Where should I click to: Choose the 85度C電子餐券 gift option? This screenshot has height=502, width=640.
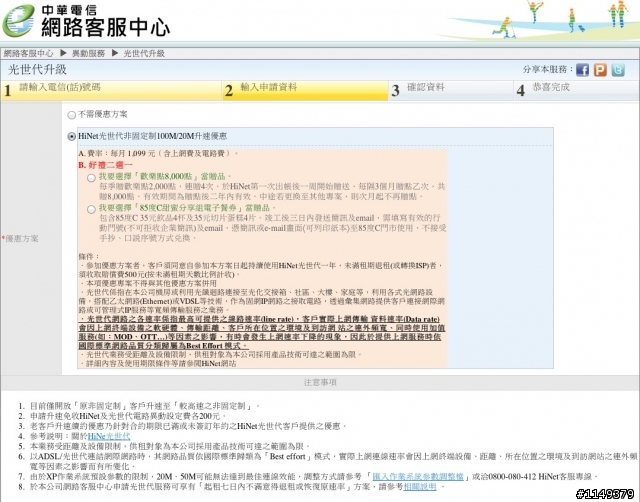[x=91, y=209]
